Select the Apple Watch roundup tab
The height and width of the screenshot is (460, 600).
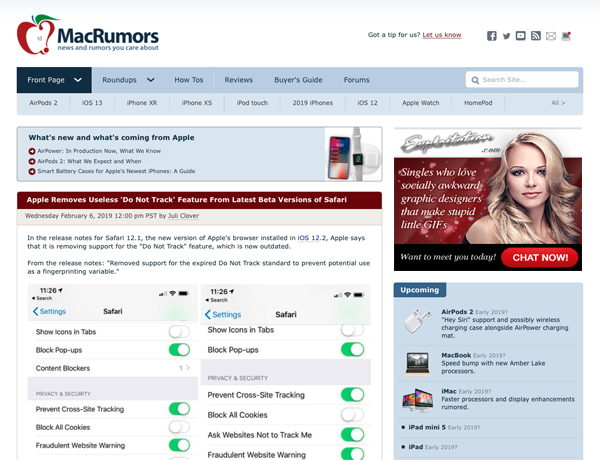pyautogui.click(x=421, y=103)
